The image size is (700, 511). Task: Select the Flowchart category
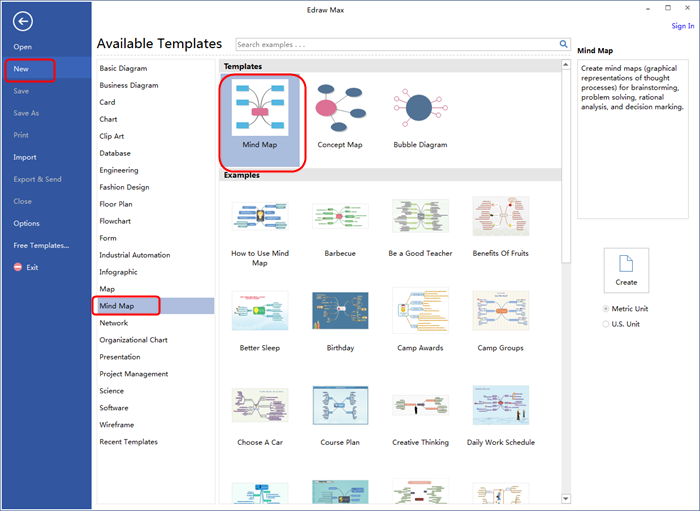pos(115,221)
